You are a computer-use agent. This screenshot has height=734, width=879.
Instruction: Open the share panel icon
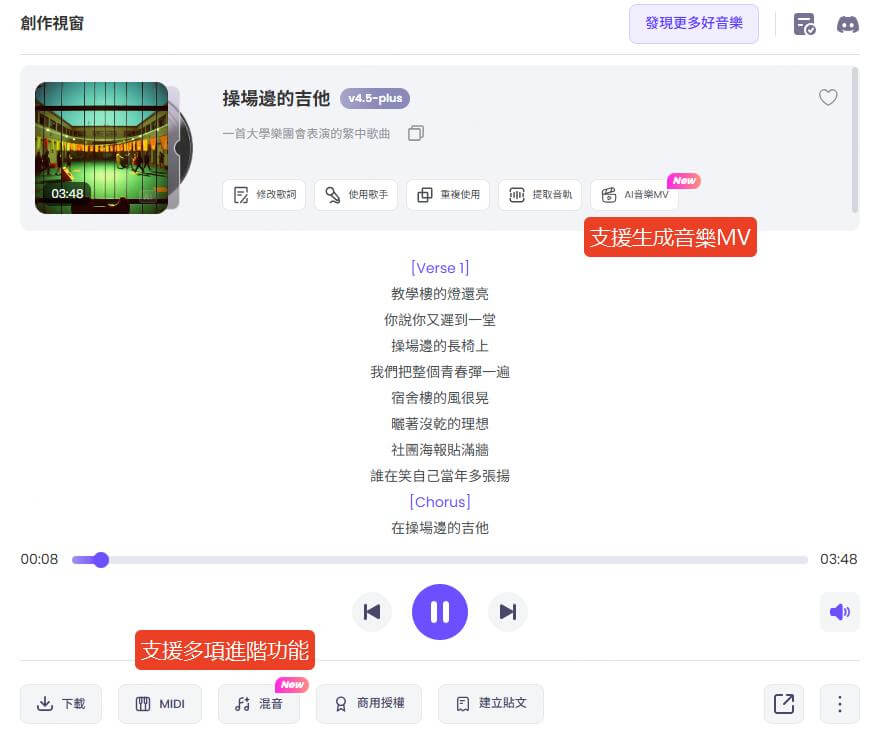[x=784, y=704]
